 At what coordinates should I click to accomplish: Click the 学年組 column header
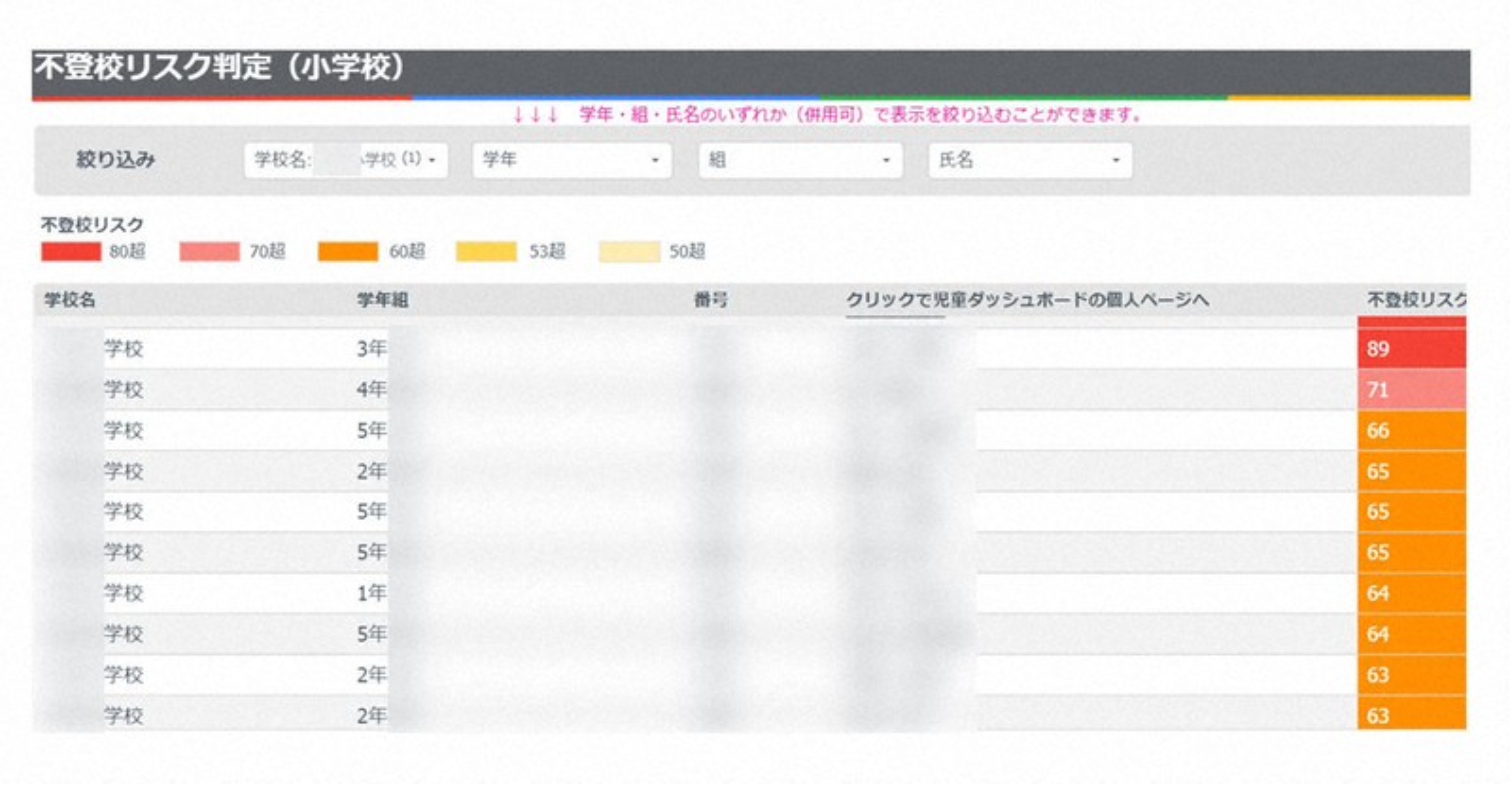pos(382,300)
